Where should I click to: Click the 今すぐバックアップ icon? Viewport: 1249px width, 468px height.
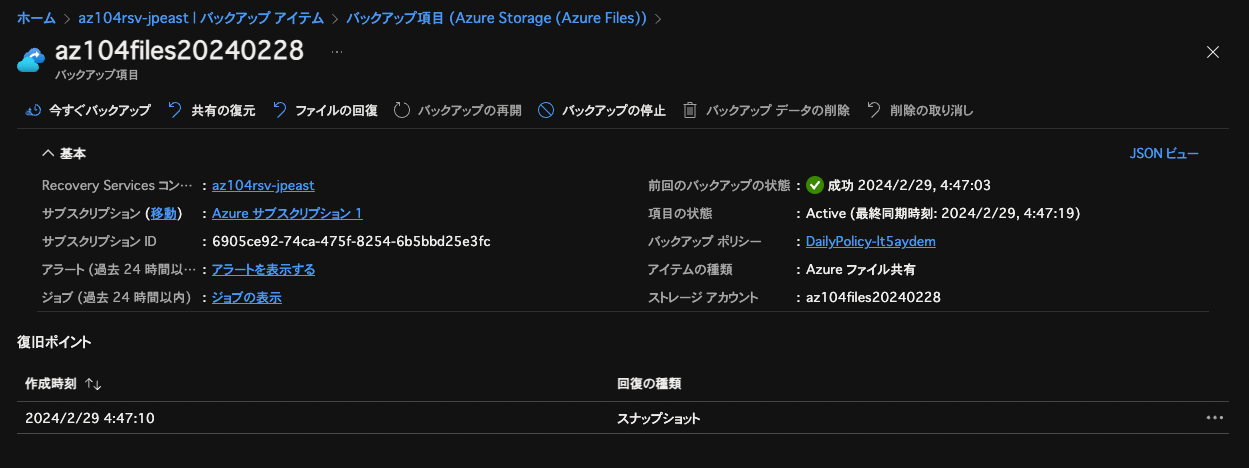pos(33,110)
